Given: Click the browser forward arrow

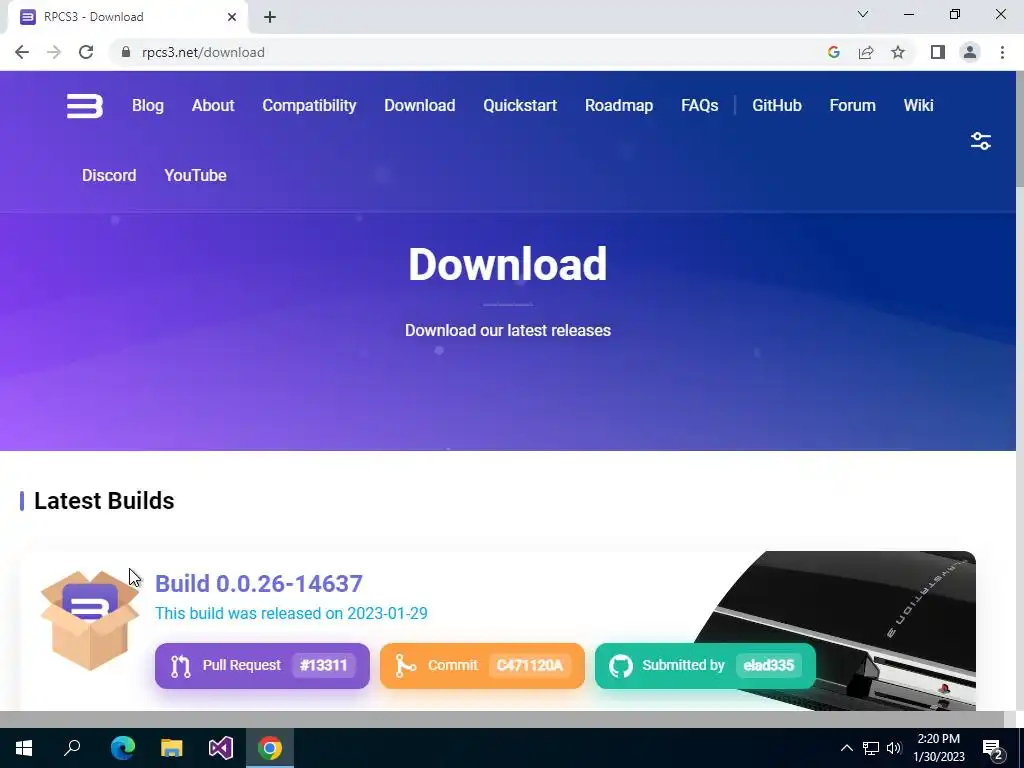Looking at the screenshot, I should pos(54,52).
